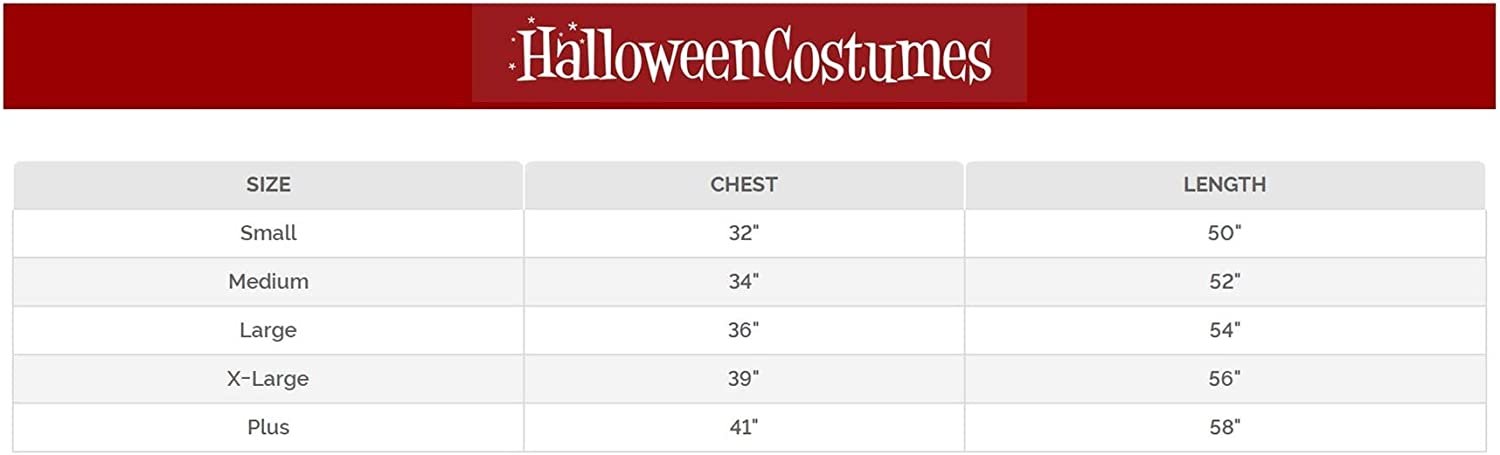This screenshot has width=1500, height=455.
Task: Select the 41" chest measurement cell
Action: (743, 427)
